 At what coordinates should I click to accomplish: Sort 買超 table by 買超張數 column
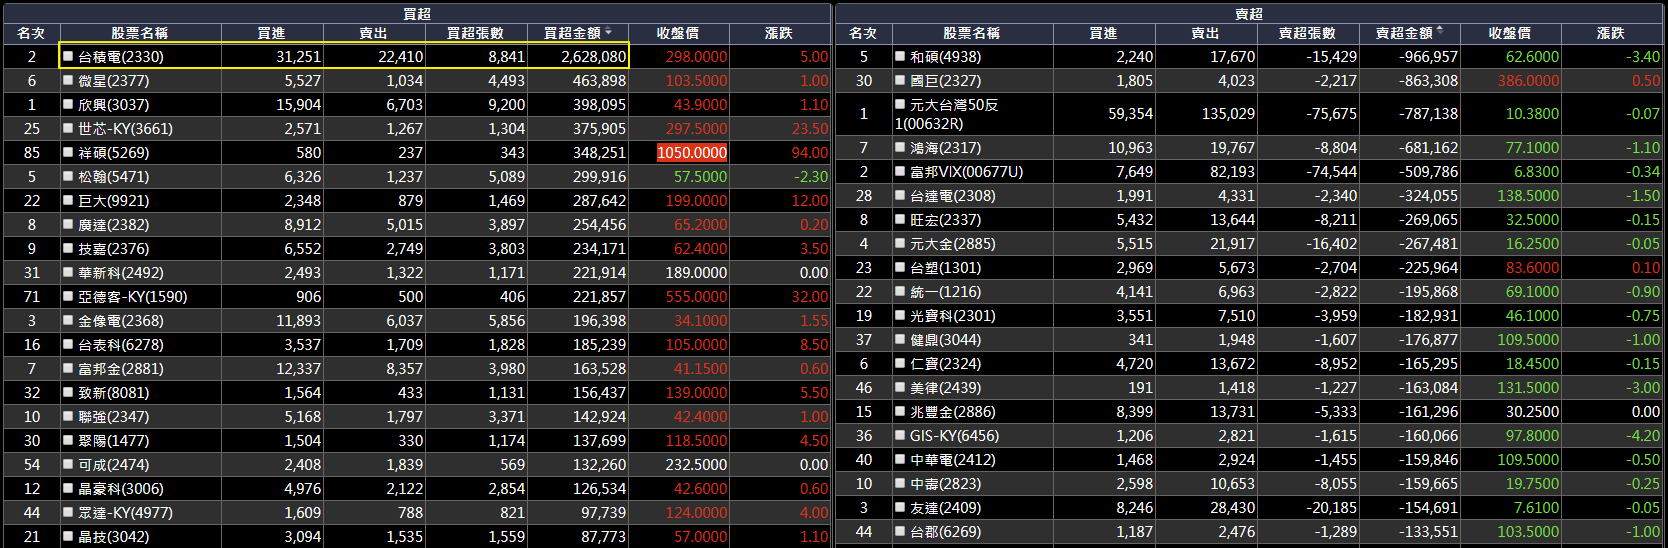tap(475, 33)
